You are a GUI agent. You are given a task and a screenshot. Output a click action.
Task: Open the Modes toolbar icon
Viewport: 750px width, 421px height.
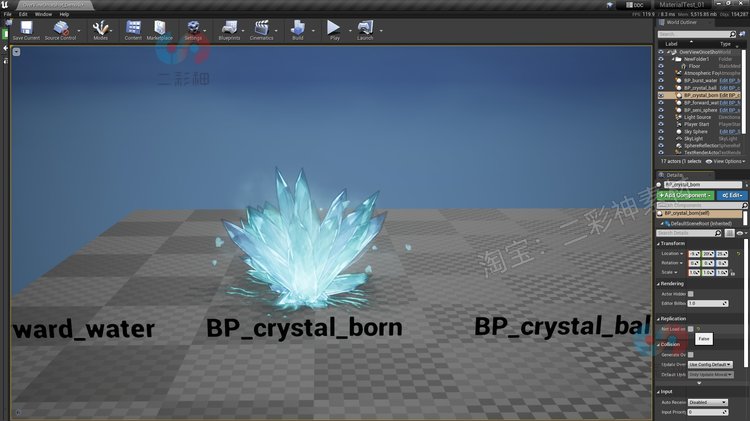tap(100, 30)
